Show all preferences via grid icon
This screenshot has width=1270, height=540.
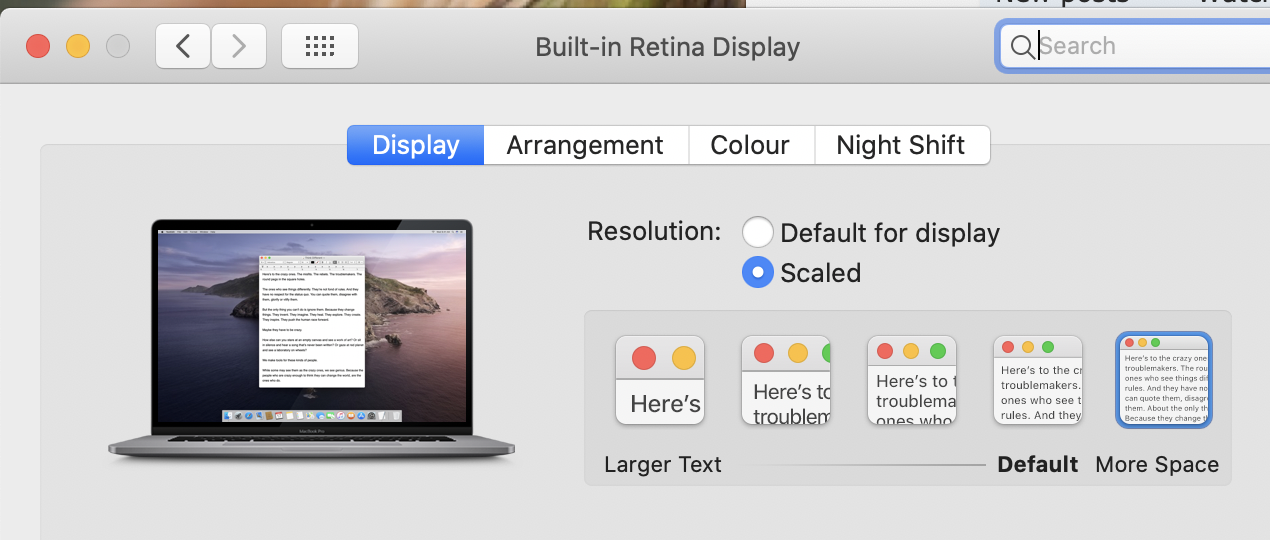[320, 46]
